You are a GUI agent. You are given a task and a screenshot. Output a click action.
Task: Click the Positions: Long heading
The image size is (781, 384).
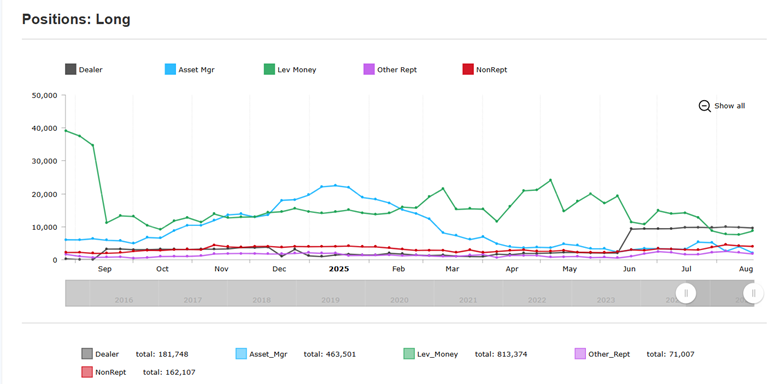click(x=76, y=19)
